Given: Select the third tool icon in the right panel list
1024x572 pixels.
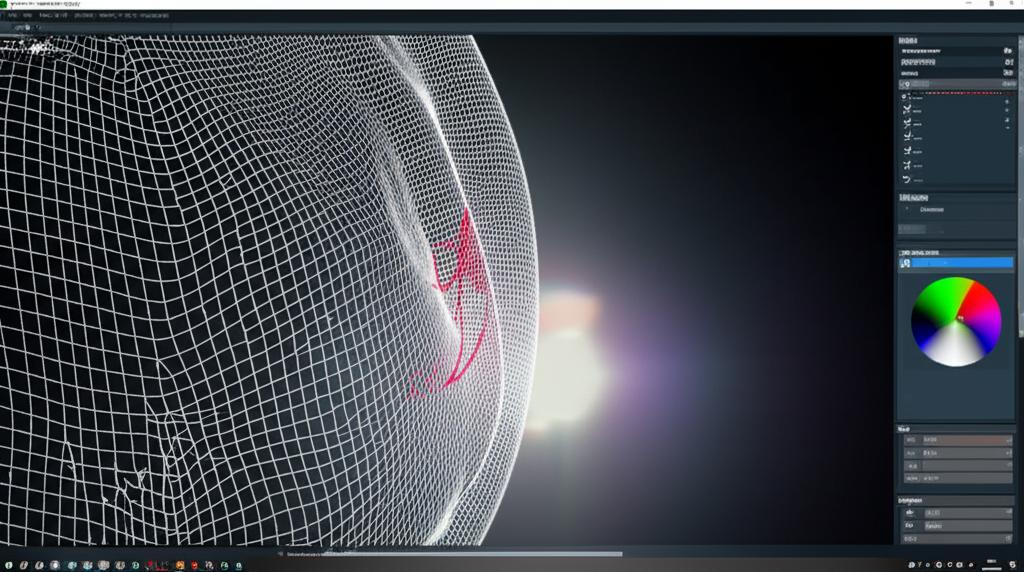Looking at the screenshot, I should coord(906,122).
